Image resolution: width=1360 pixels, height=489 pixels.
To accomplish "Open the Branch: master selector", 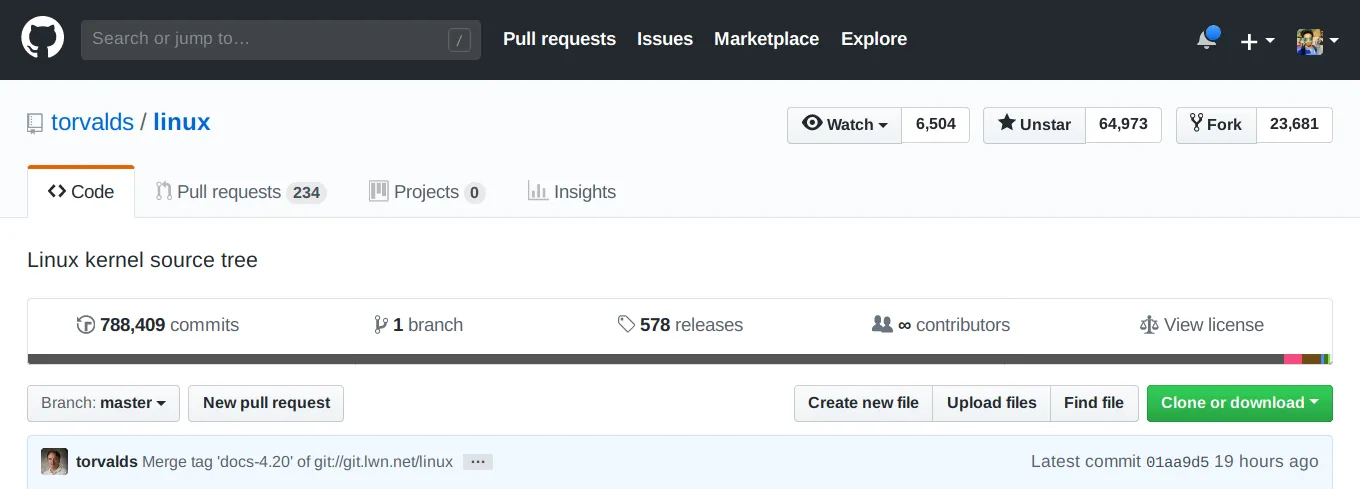I will click(103, 403).
